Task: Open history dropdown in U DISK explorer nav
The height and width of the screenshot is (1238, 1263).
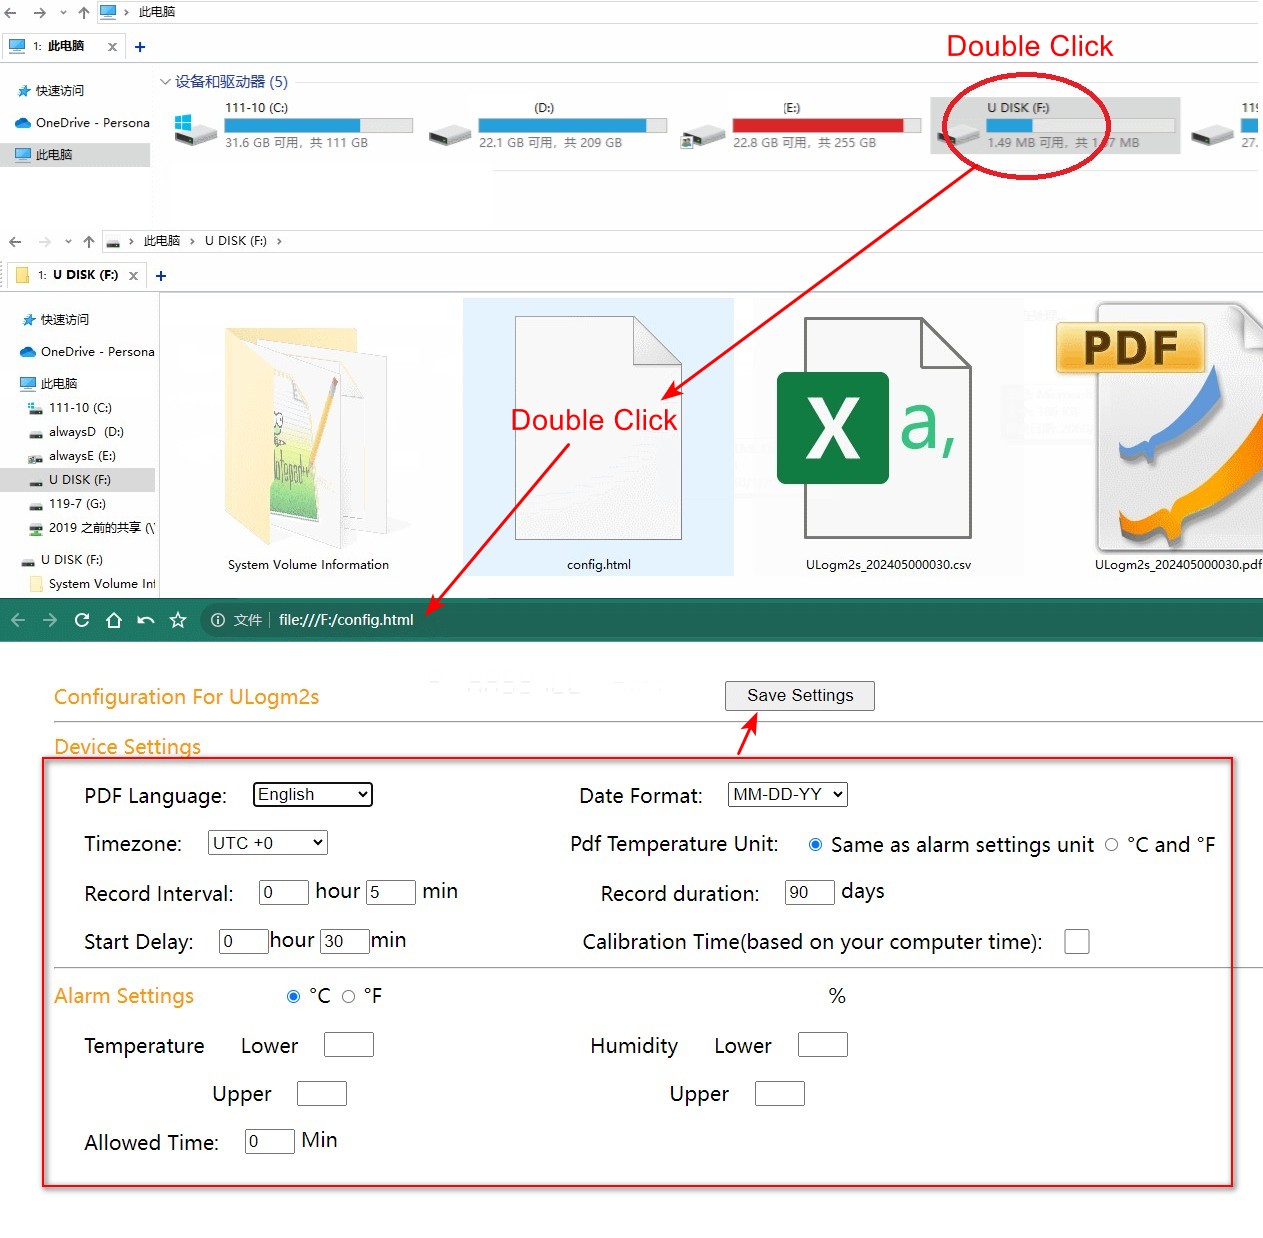Action: point(68,242)
